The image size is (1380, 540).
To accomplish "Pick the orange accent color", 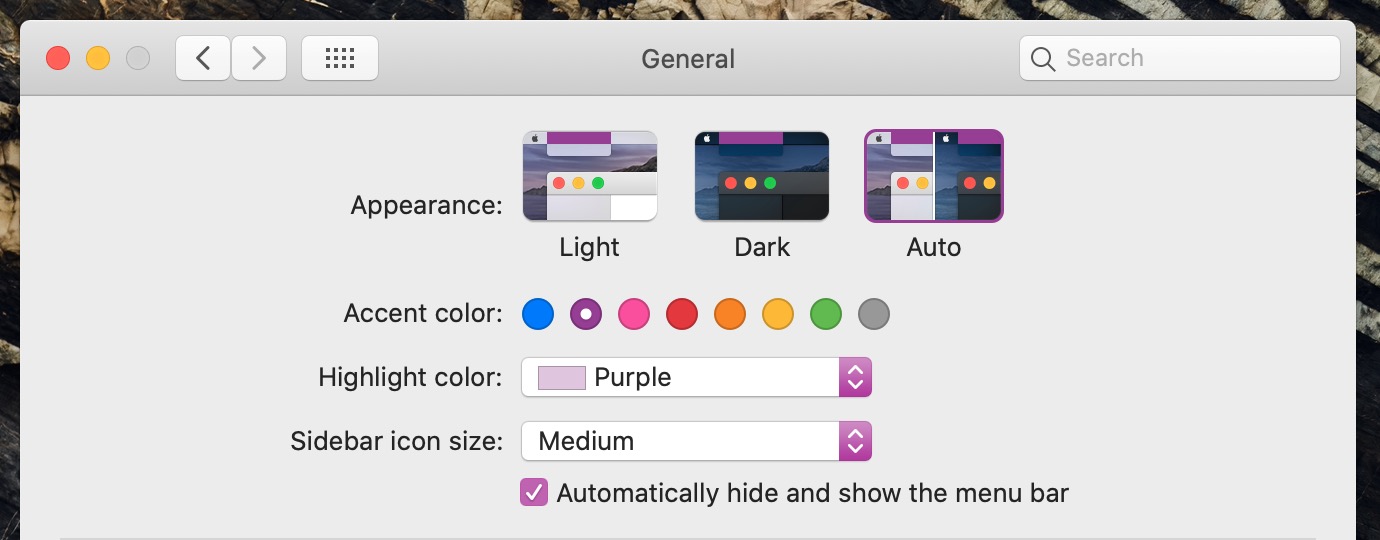I will pyautogui.click(x=730, y=315).
